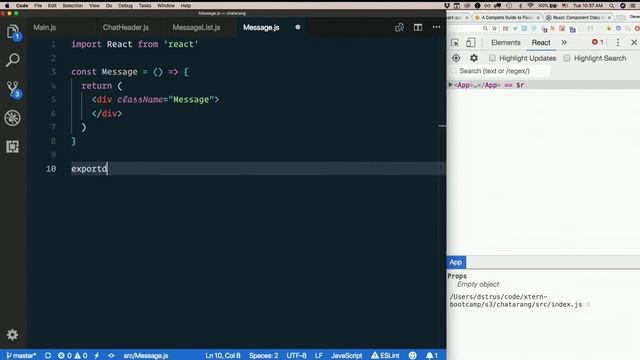
Task: Open the React tab in DevTools
Action: (541, 42)
